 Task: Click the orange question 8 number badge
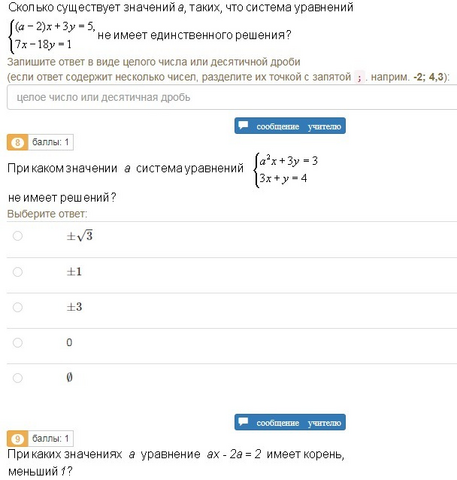17,142
